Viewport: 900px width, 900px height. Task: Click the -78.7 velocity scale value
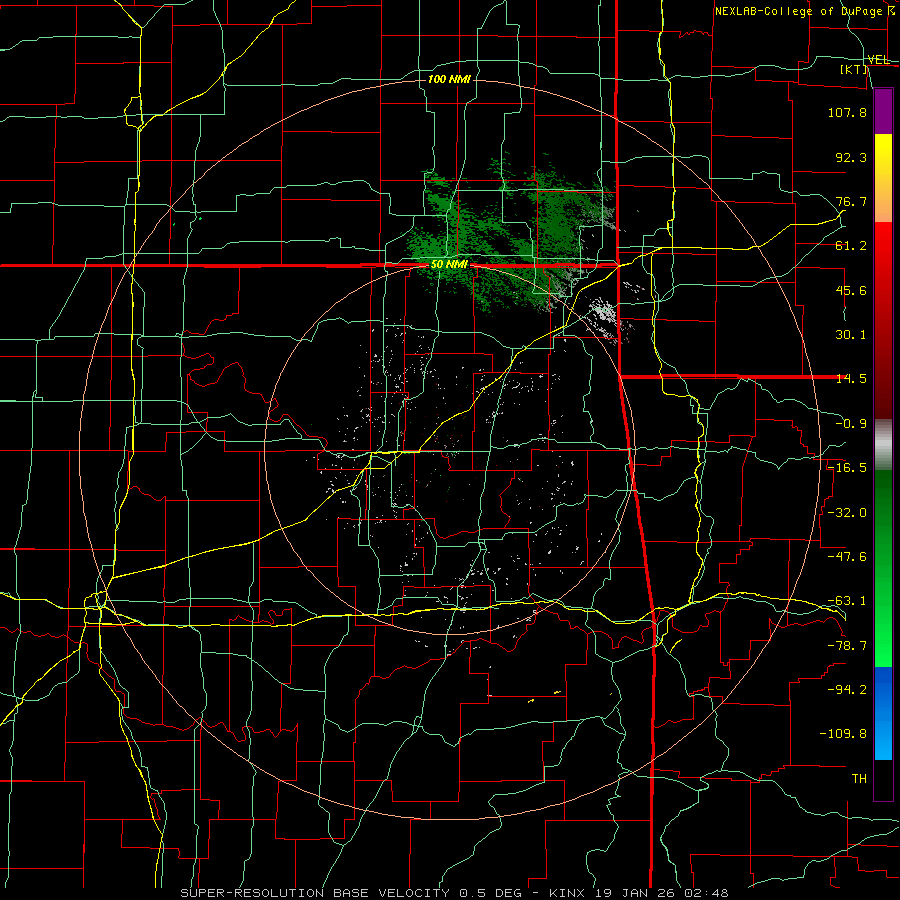tap(847, 646)
